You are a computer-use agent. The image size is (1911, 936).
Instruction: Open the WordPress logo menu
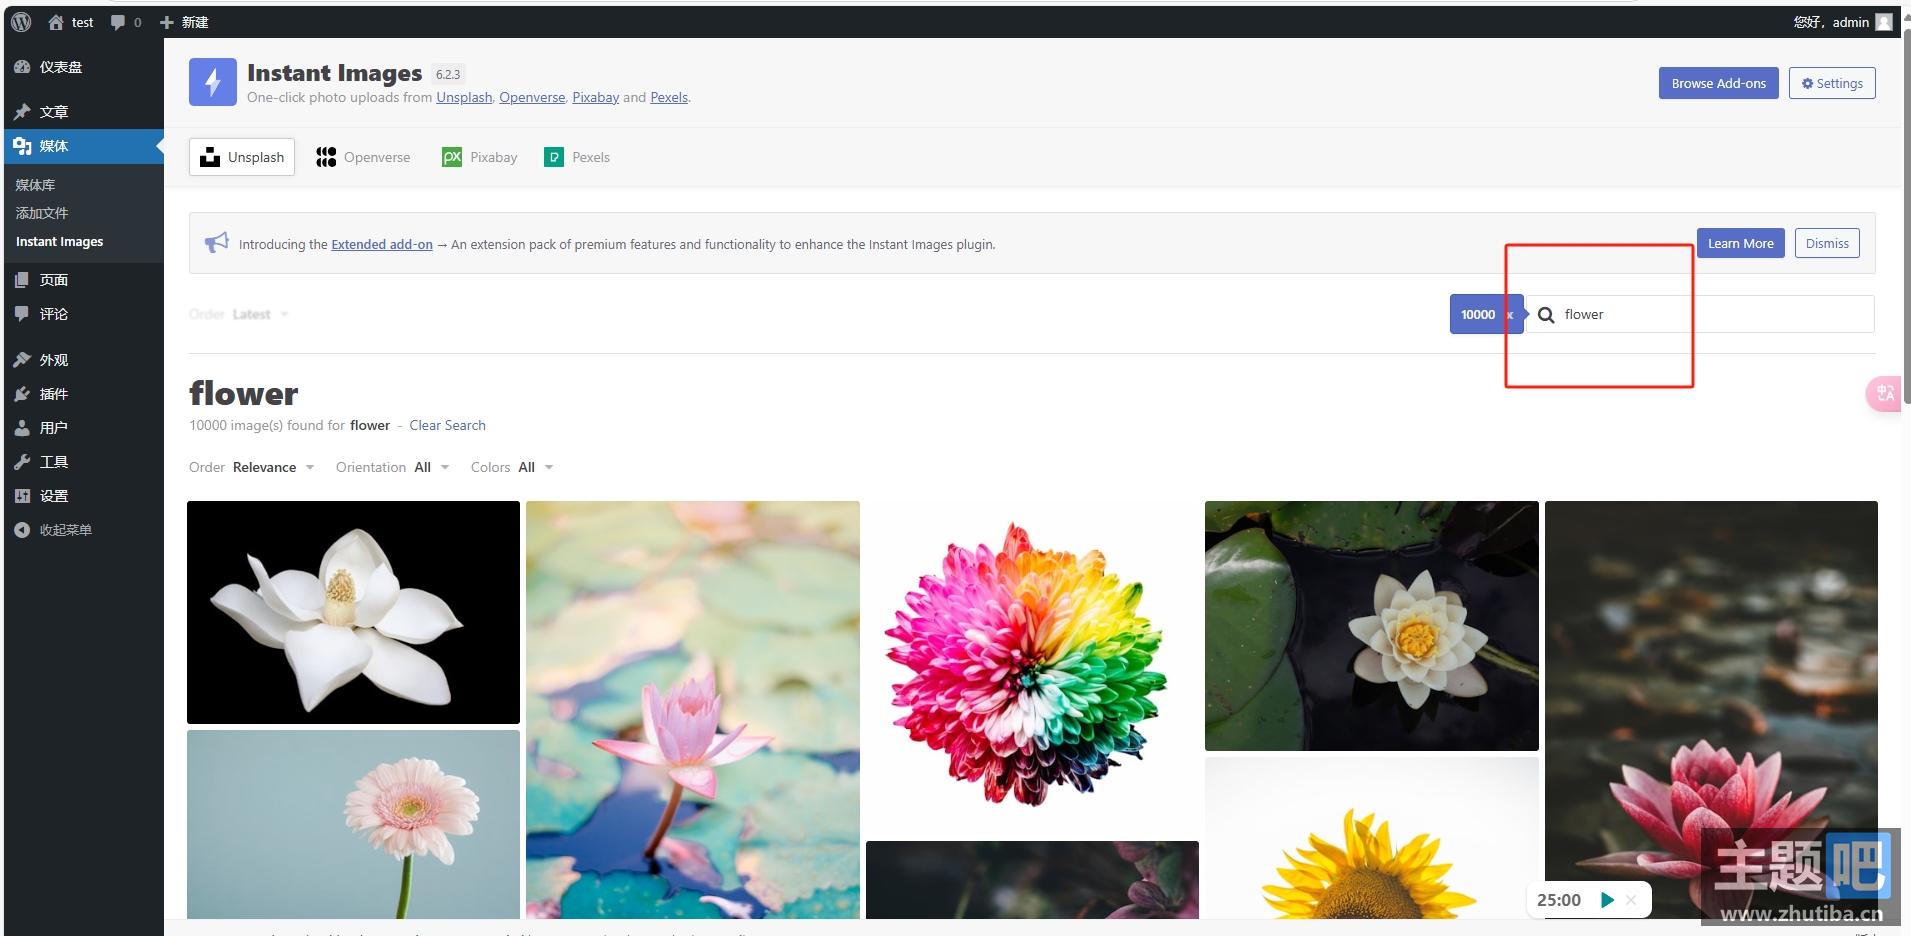[x=21, y=22]
